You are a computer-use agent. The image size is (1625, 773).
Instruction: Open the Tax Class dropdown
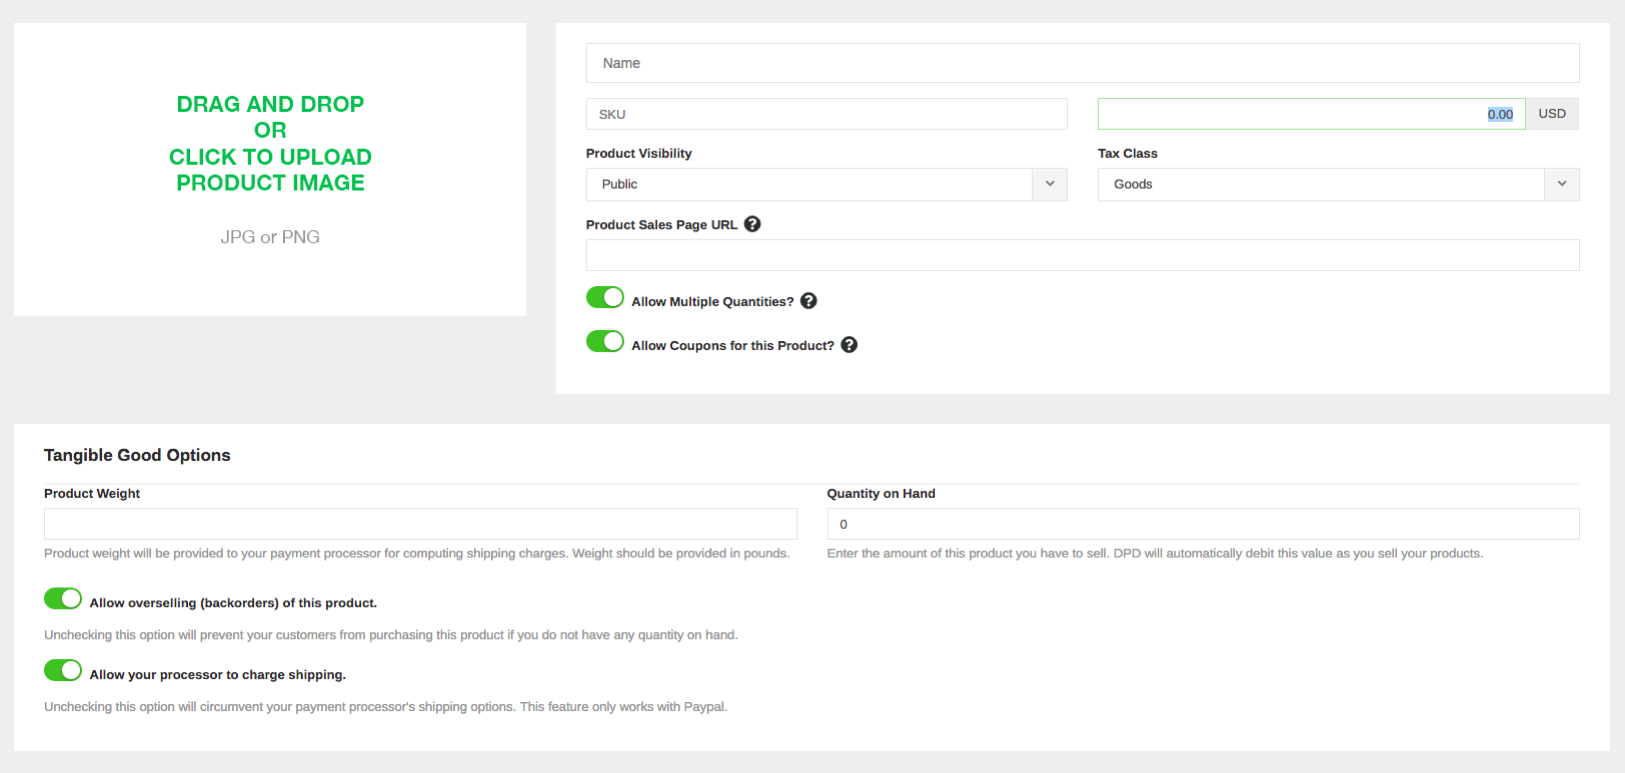[1338, 184]
